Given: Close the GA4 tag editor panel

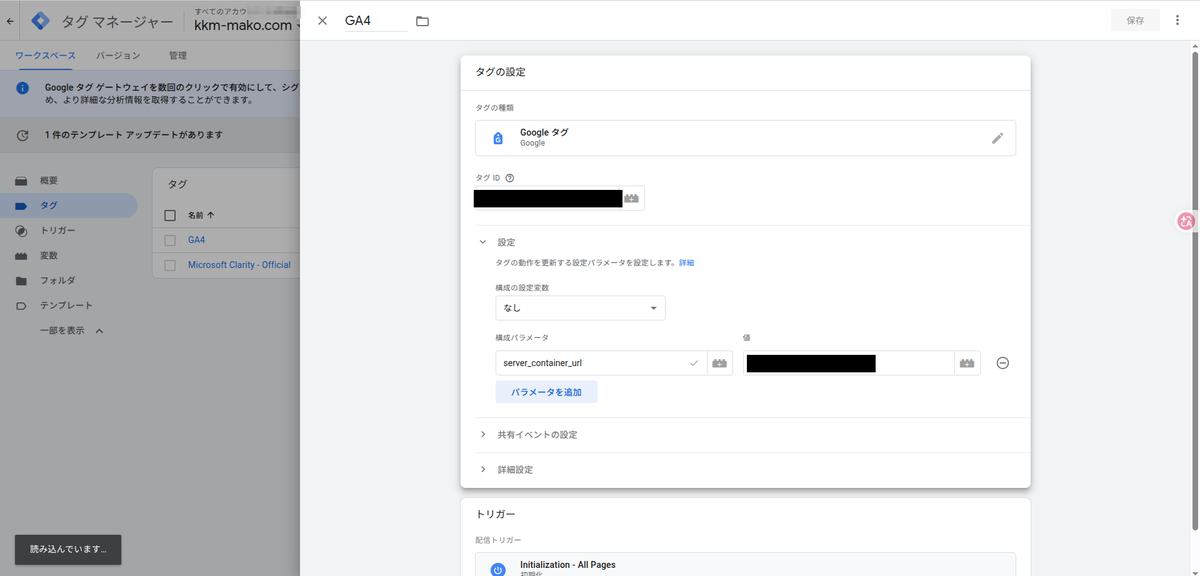Looking at the screenshot, I should [322, 21].
